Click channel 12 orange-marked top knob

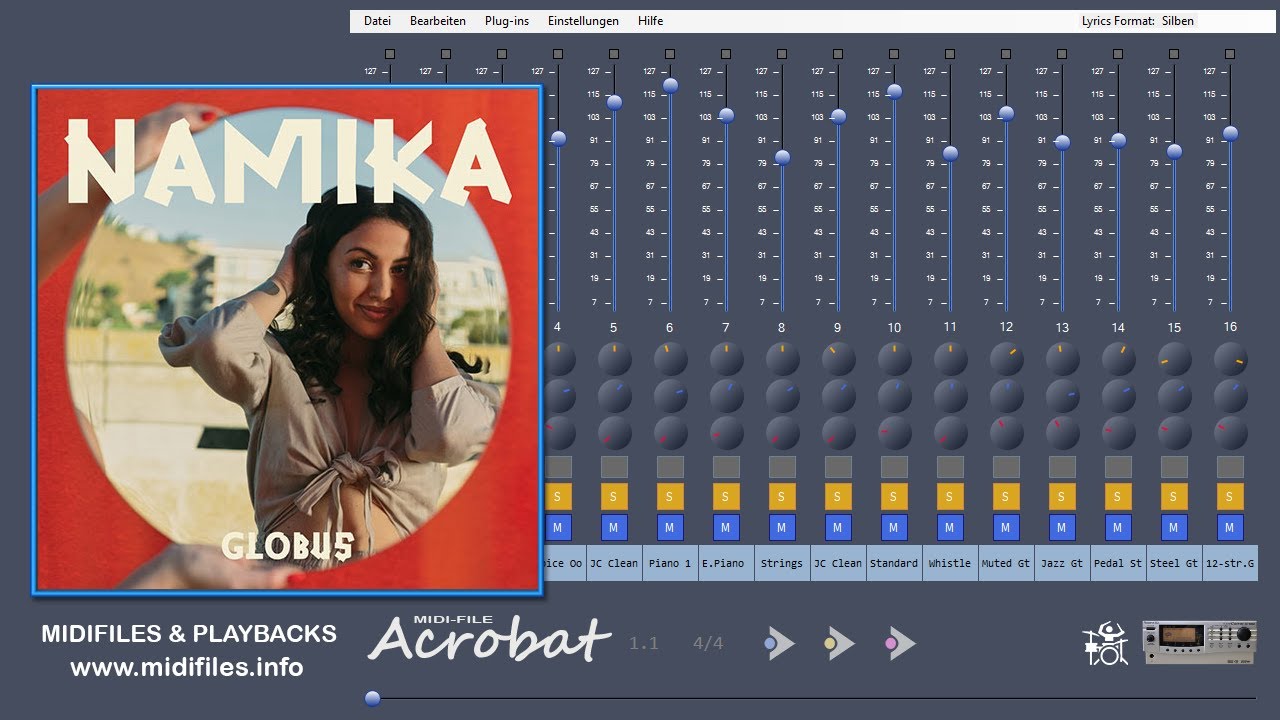pos(1006,359)
